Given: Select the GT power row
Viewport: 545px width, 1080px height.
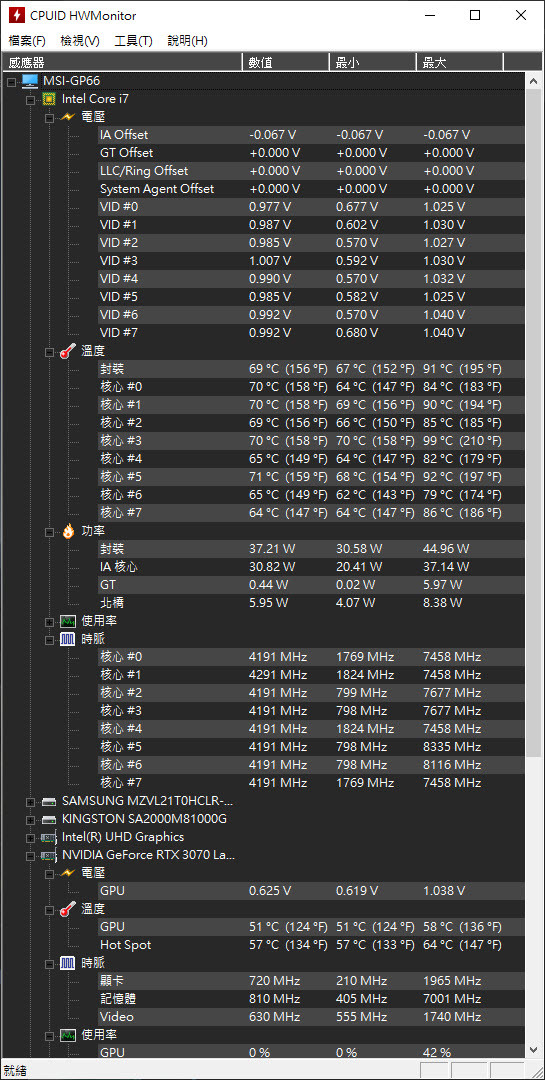Looking at the screenshot, I should [x=311, y=584].
